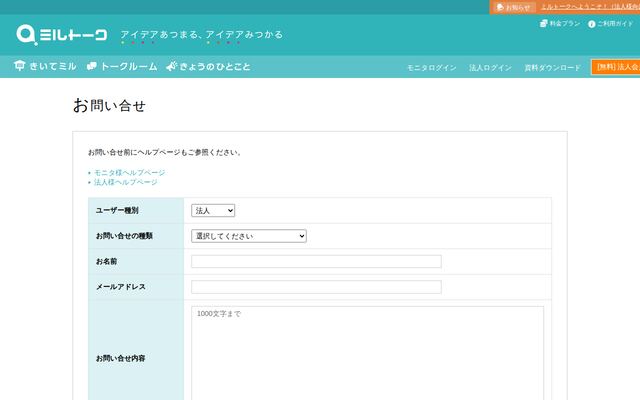Click the お問い合せ内容 label
The height and width of the screenshot is (400, 640).
[120, 358]
